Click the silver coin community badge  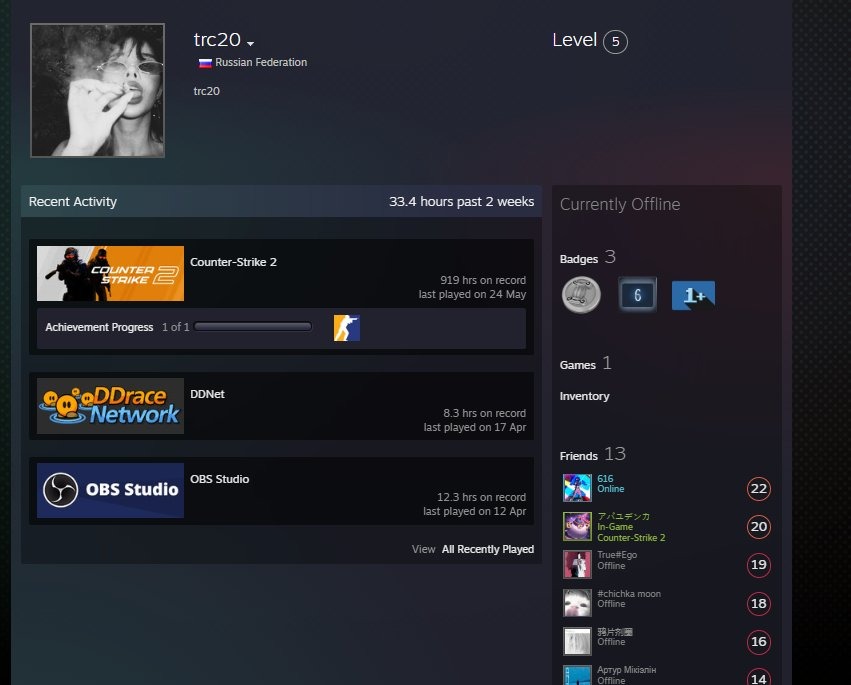coord(581,295)
